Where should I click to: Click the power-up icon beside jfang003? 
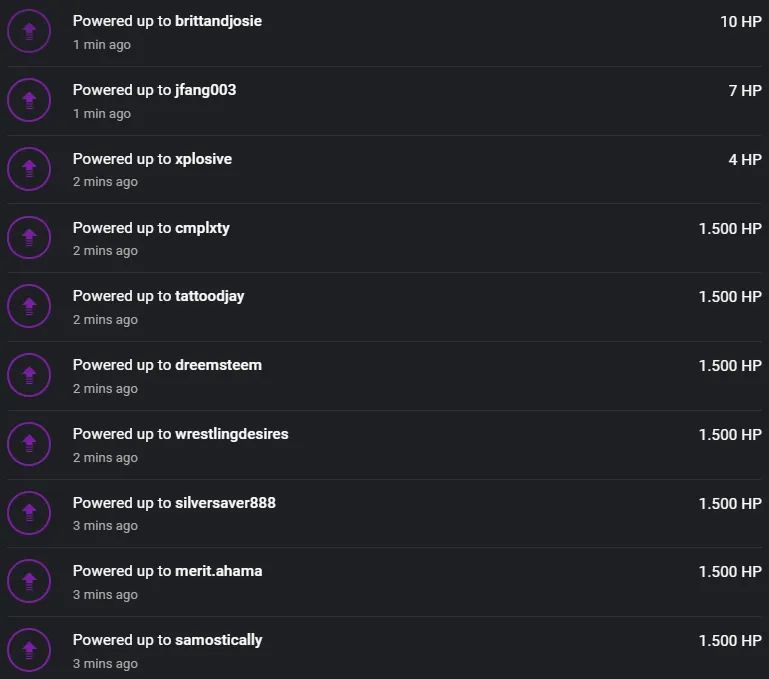29,100
